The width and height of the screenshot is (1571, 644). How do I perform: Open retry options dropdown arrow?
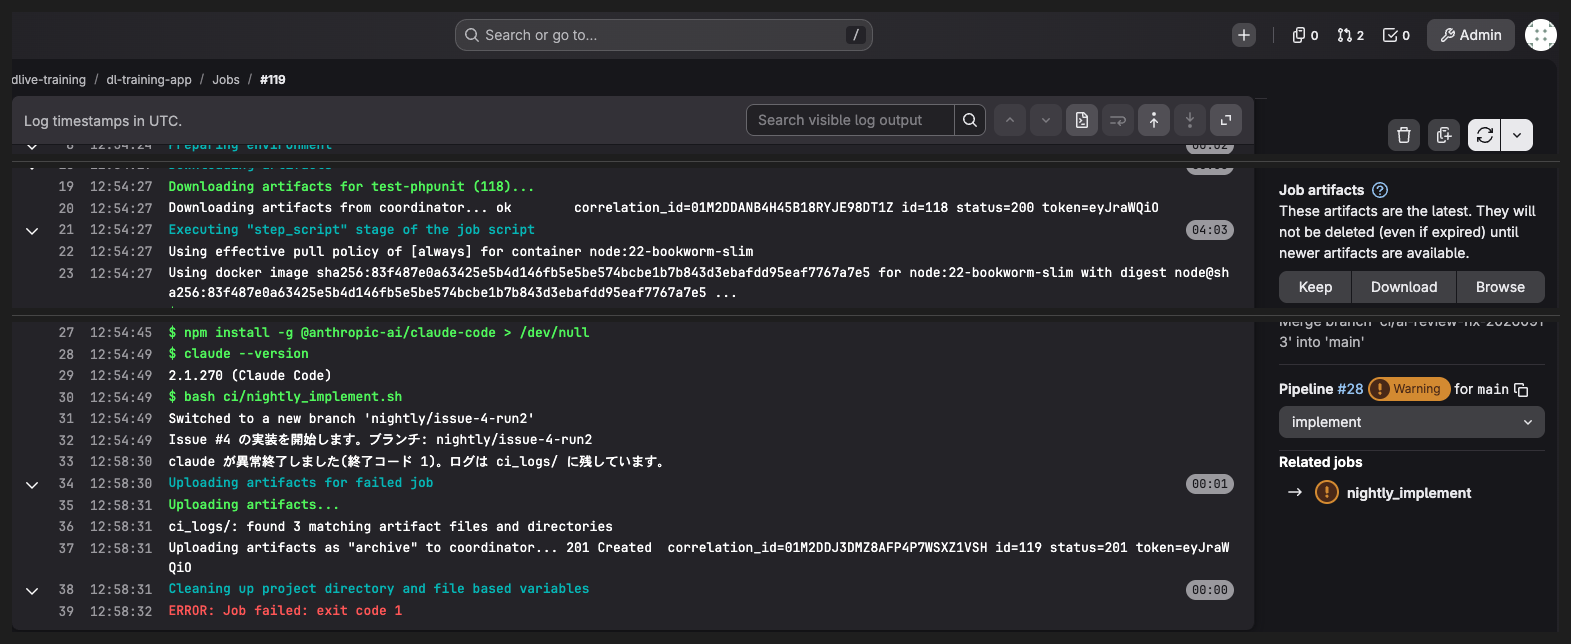[1517, 135]
